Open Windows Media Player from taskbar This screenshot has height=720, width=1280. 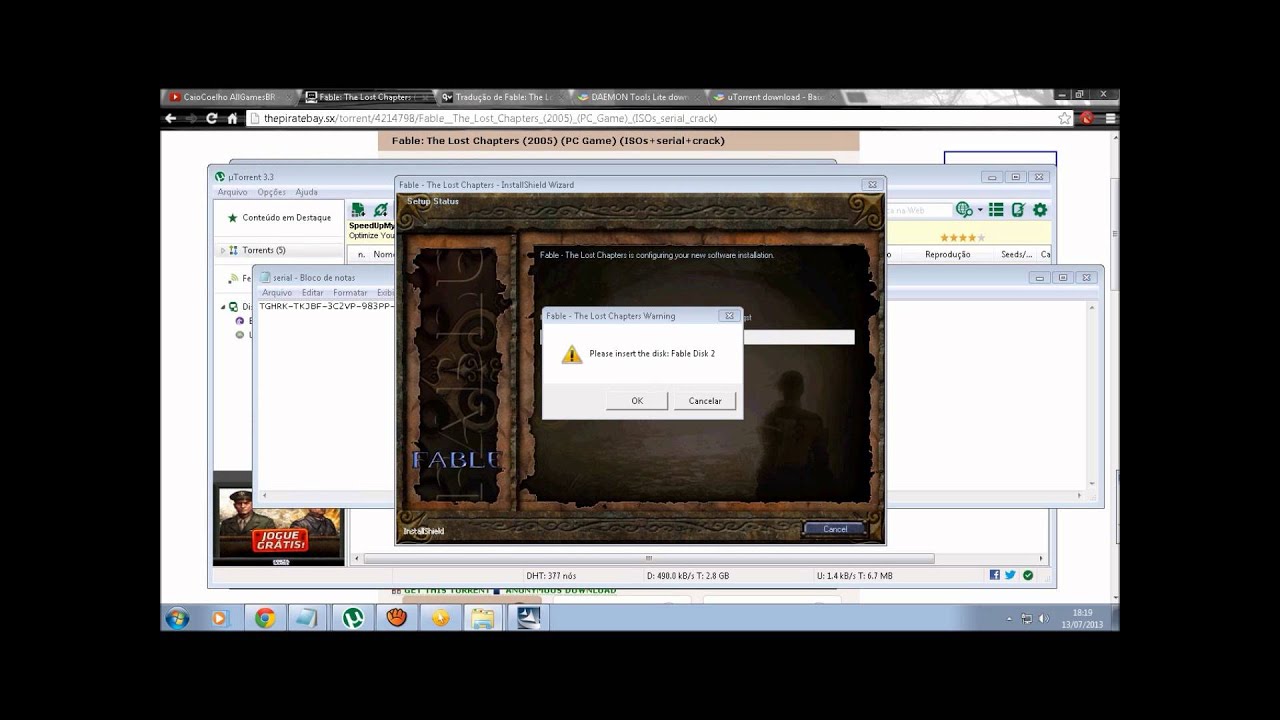pyautogui.click(x=220, y=618)
